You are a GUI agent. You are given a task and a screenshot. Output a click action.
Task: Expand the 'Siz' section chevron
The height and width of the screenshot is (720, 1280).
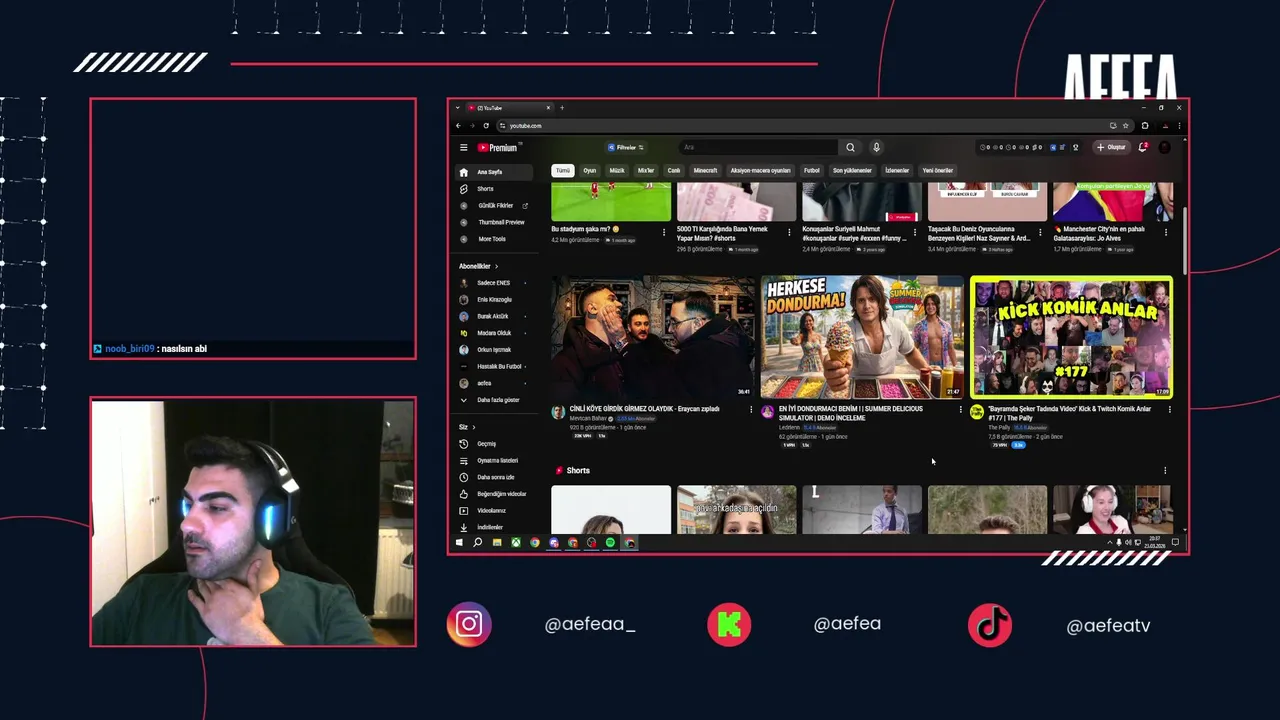473,427
